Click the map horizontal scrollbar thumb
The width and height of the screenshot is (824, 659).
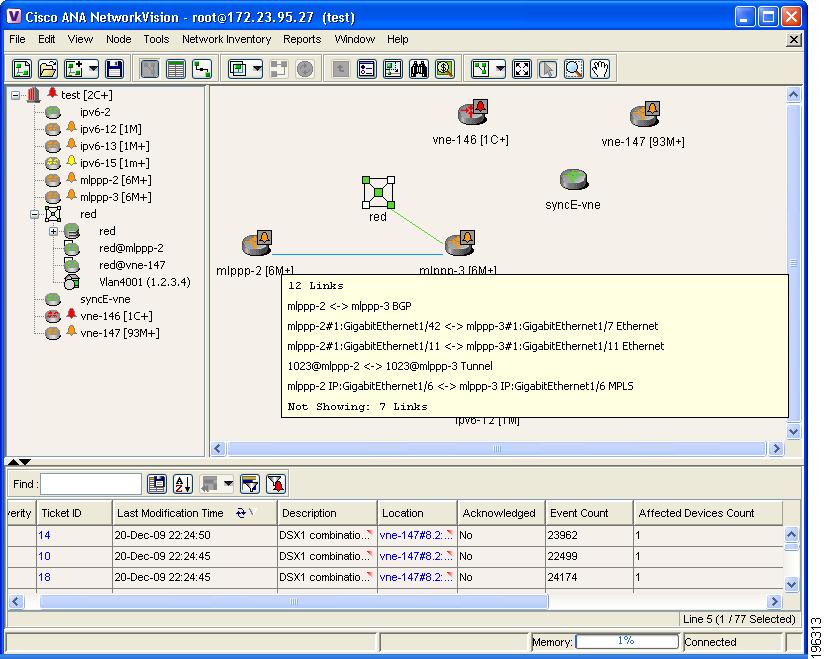(497, 449)
